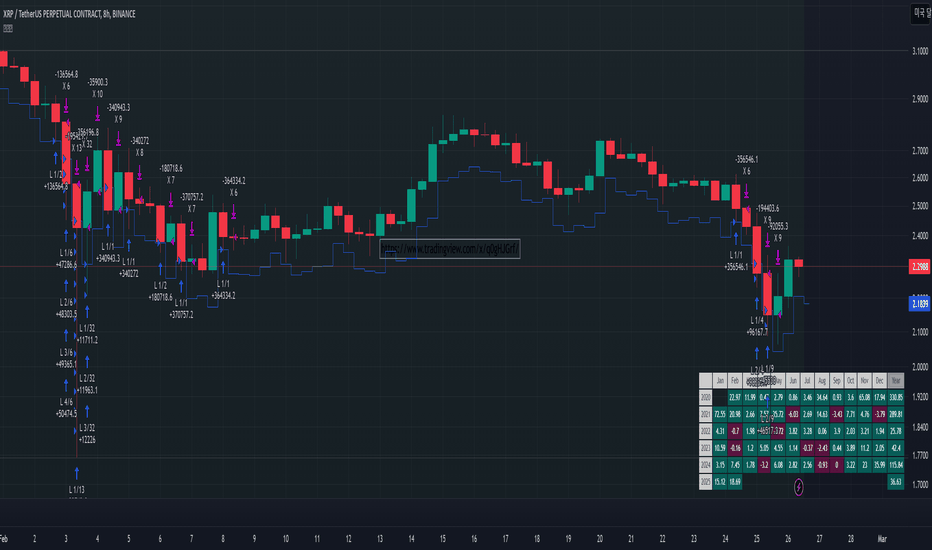
Task: Select the red 2.2988 current price label
Action: point(920,266)
